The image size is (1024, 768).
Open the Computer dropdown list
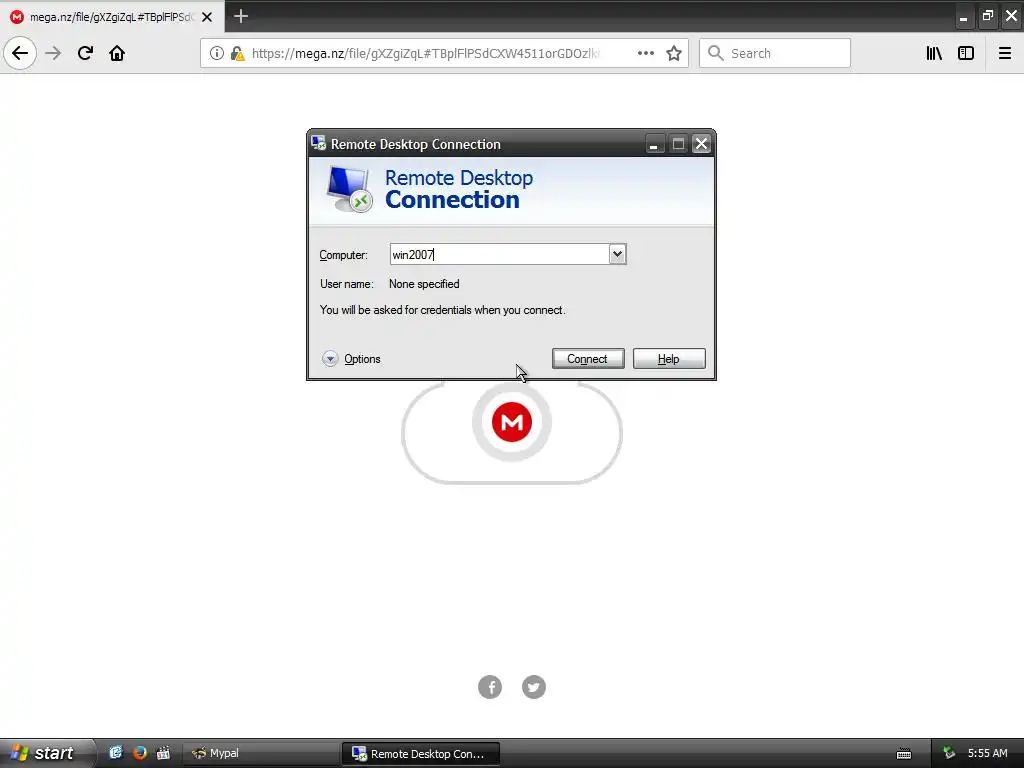617,254
